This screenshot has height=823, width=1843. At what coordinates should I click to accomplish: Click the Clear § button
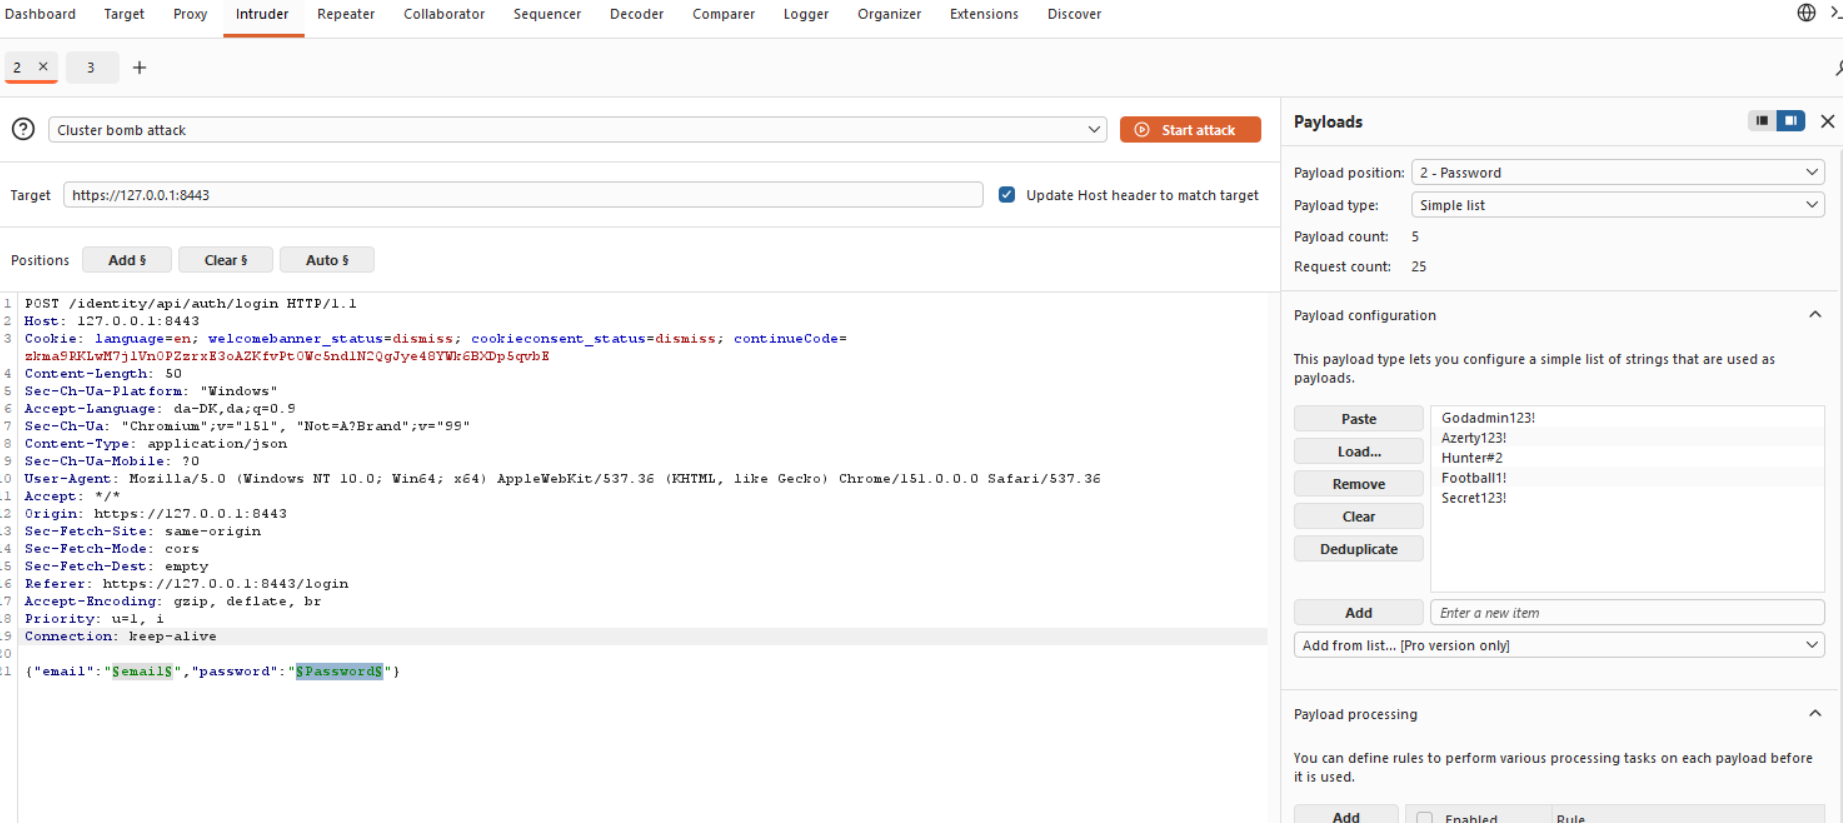[226, 260]
